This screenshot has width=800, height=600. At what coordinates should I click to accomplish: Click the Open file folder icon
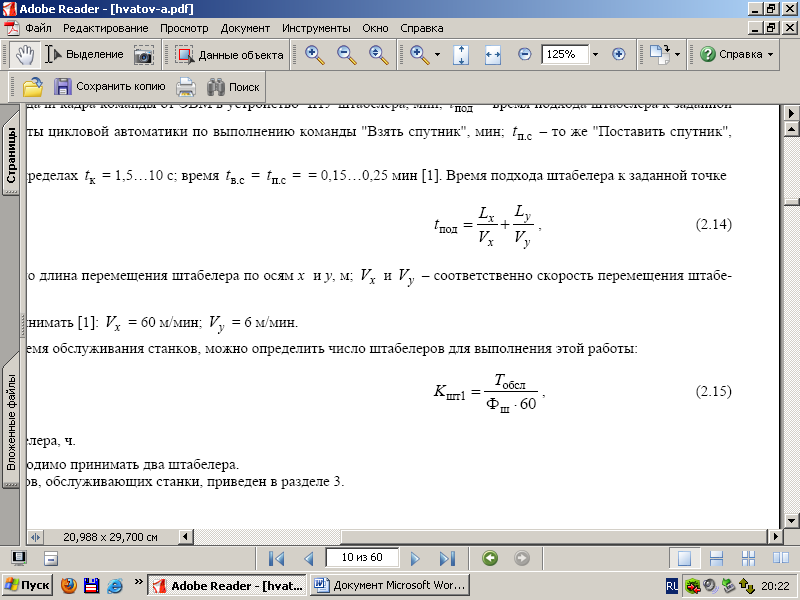[33, 87]
